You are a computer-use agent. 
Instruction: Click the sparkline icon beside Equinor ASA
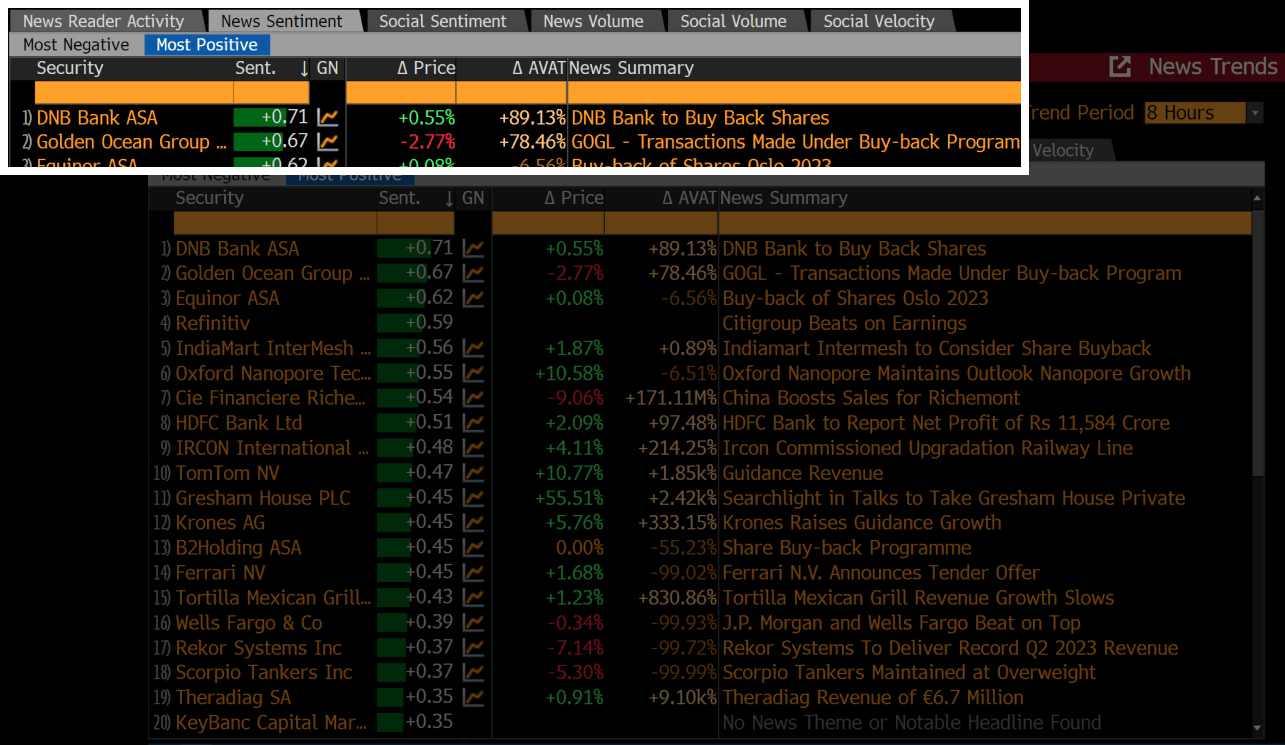[473, 298]
